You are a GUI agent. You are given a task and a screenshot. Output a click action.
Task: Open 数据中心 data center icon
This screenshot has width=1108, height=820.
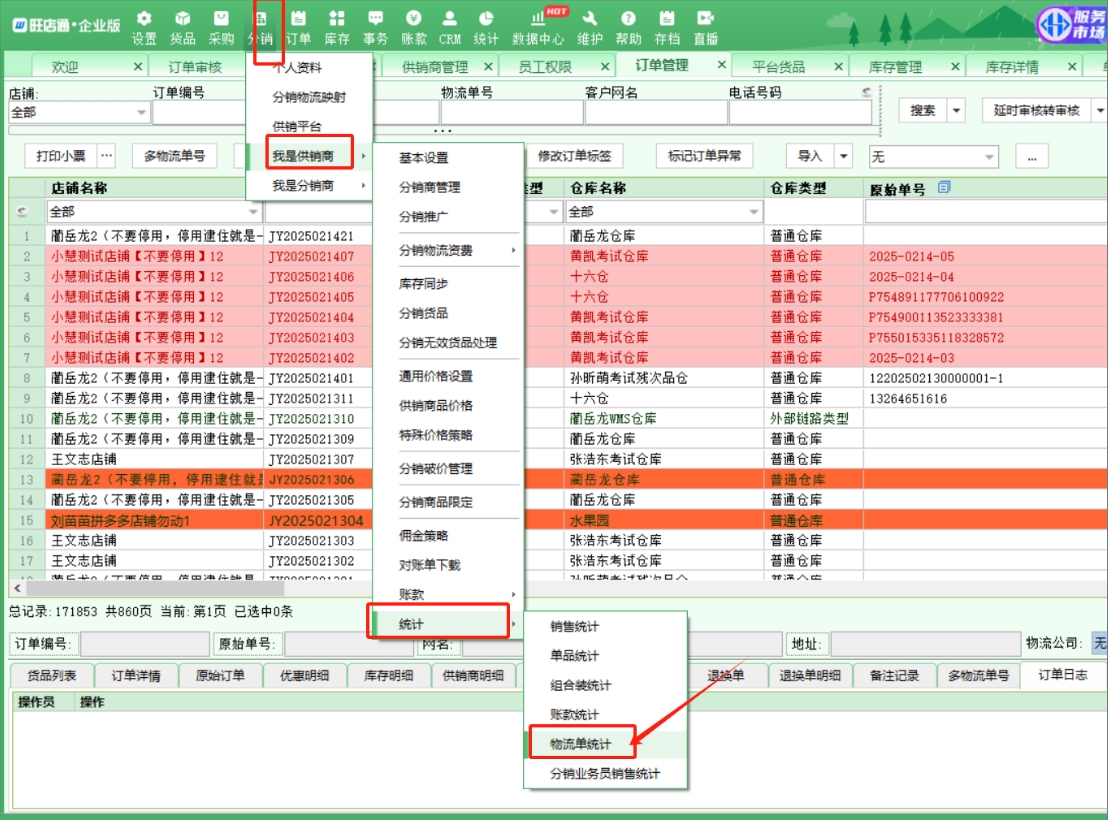(x=537, y=27)
